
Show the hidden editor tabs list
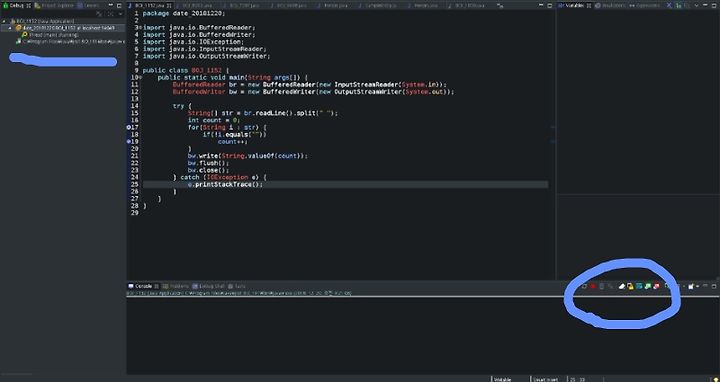[501, 6]
